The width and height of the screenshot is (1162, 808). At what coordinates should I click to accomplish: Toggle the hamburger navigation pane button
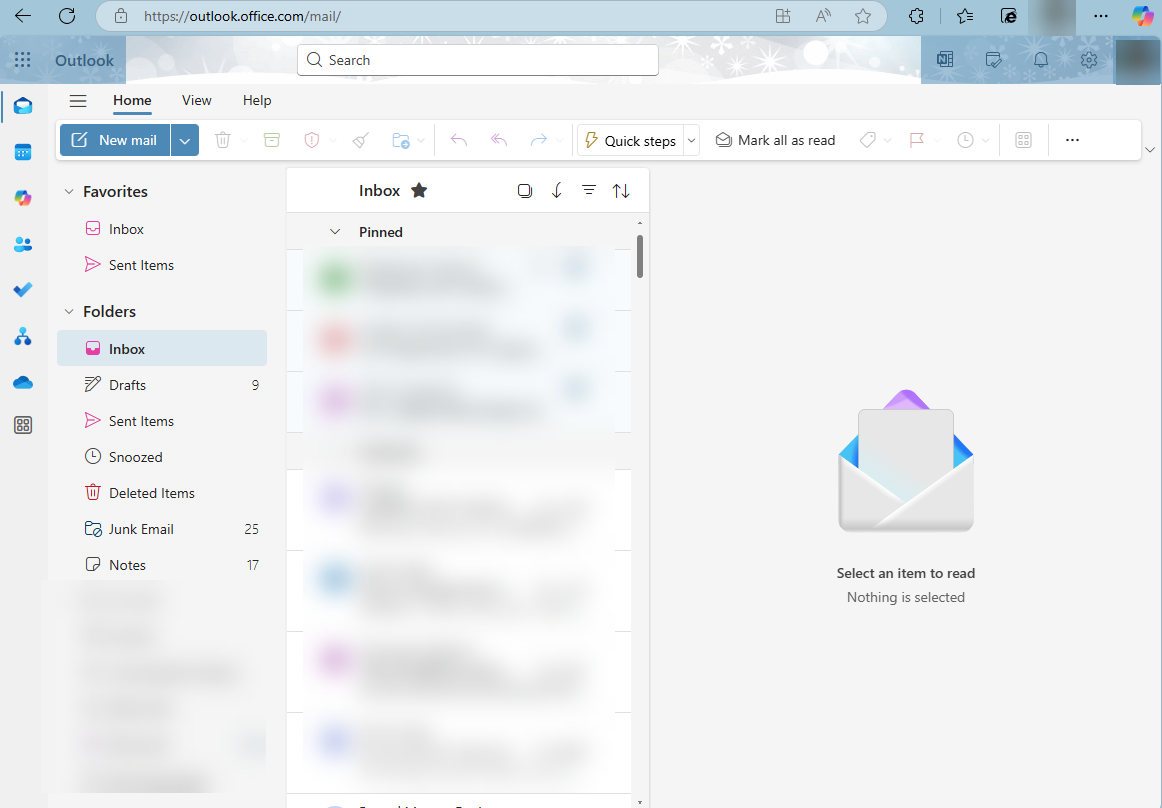coord(78,100)
